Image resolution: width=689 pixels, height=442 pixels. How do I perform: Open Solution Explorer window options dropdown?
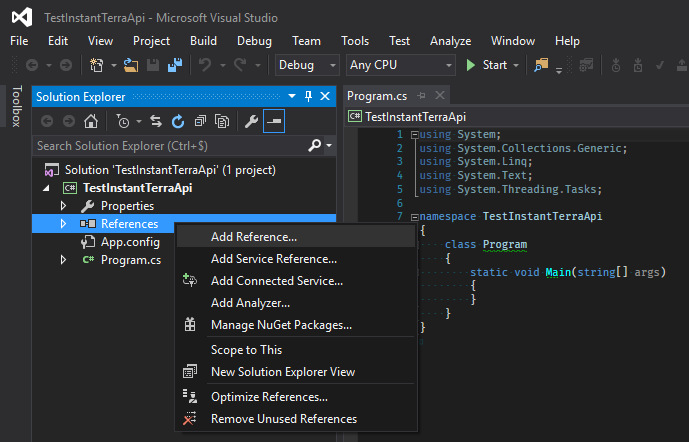click(292, 96)
